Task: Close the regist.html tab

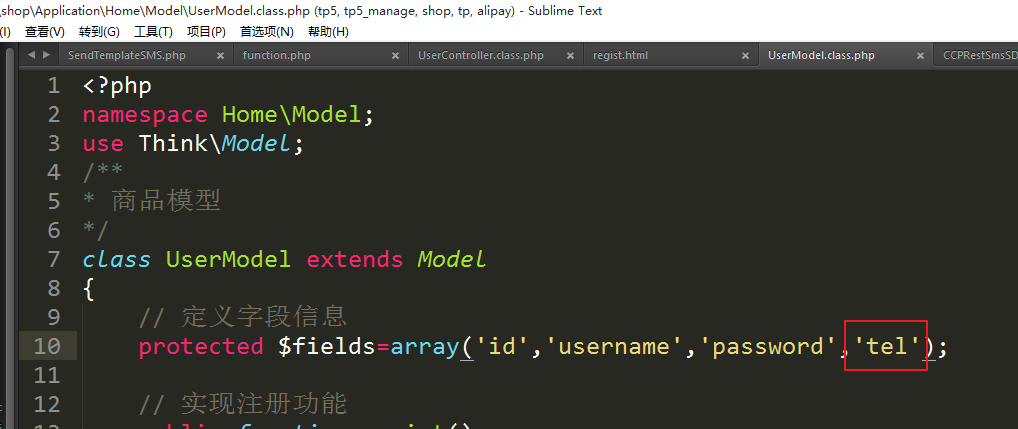Action: click(x=745, y=56)
